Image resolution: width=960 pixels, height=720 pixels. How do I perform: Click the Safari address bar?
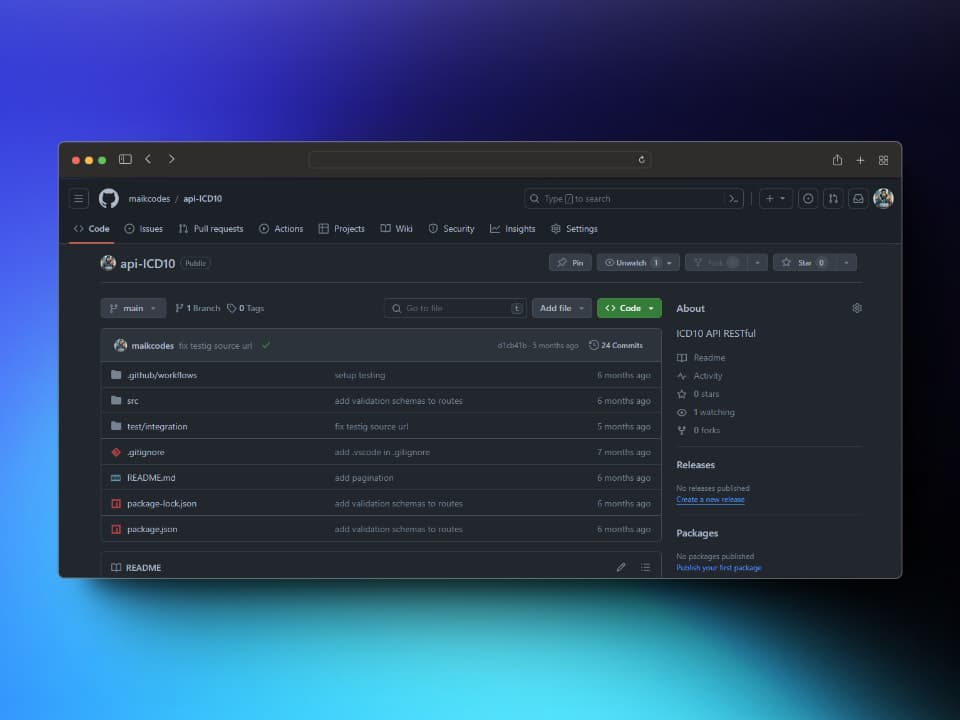pyautogui.click(x=480, y=160)
